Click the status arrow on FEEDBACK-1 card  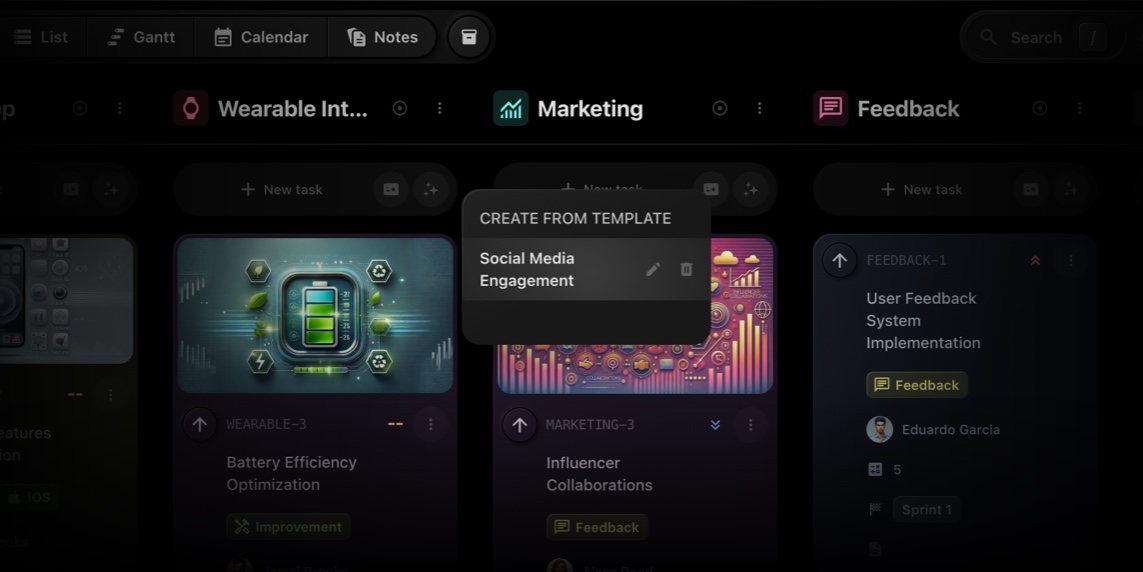point(839,260)
